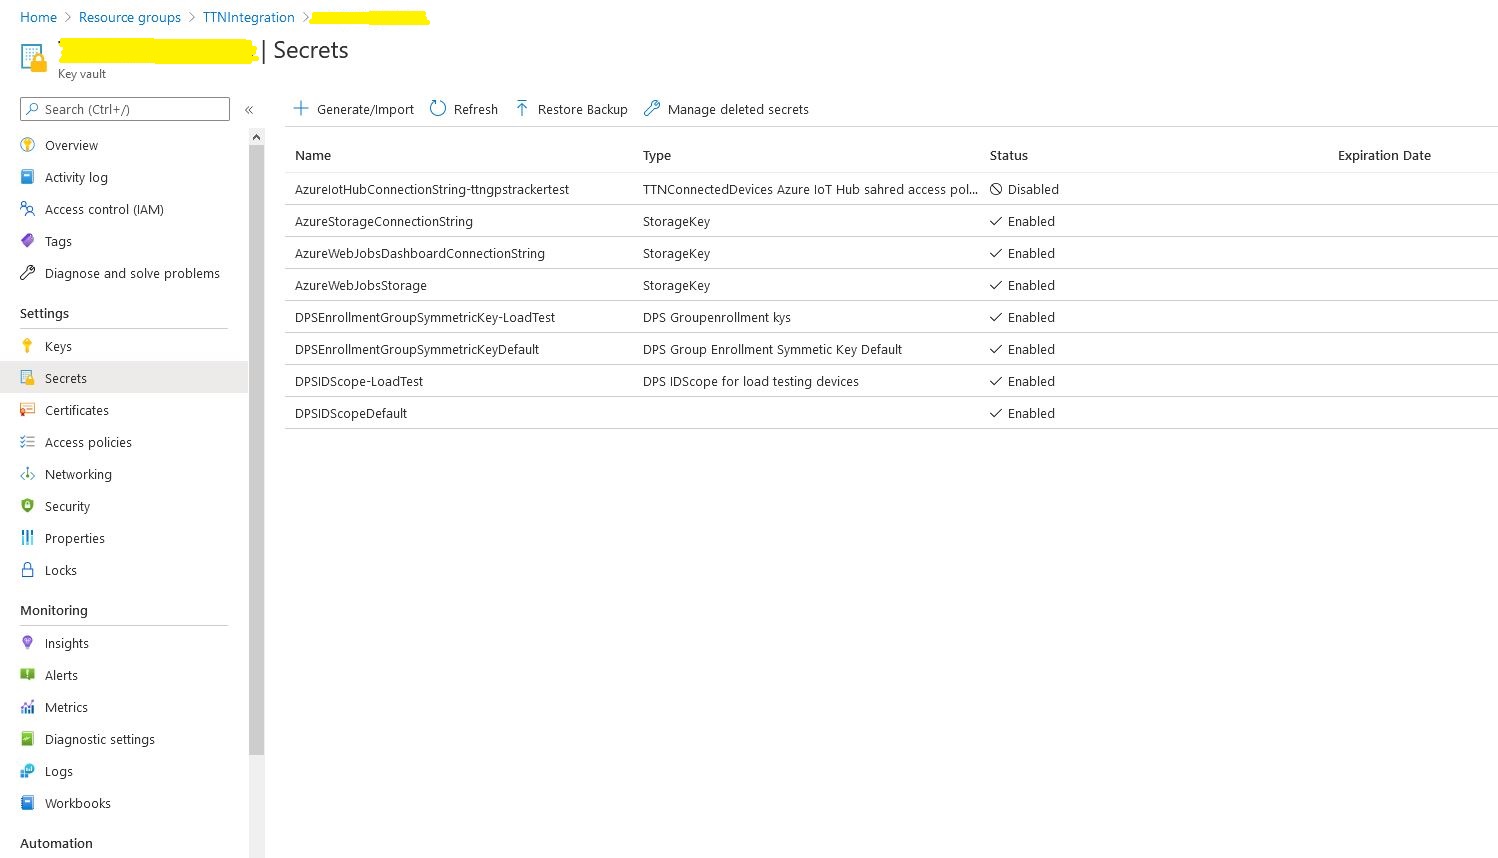Click the Access control (IAM) icon

click(28, 209)
